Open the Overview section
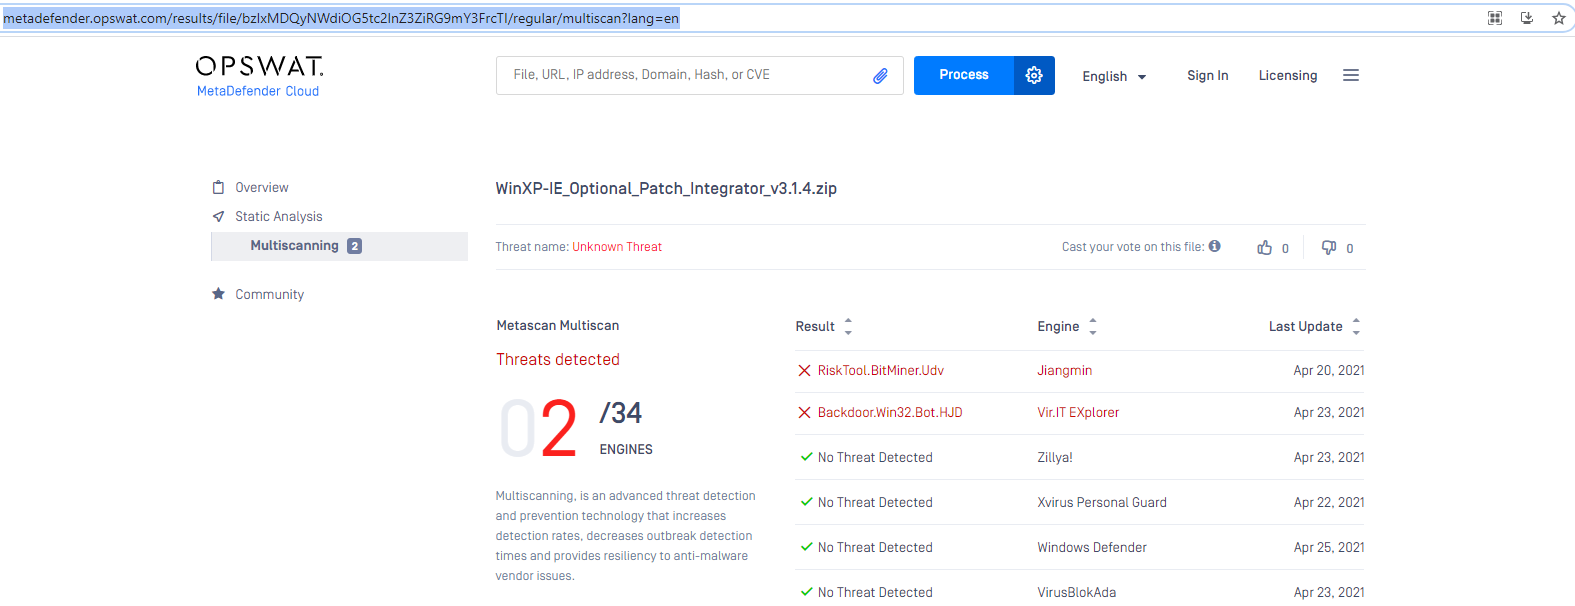The width and height of the screenshot is (1575, 606). click(x=261, y=187)
